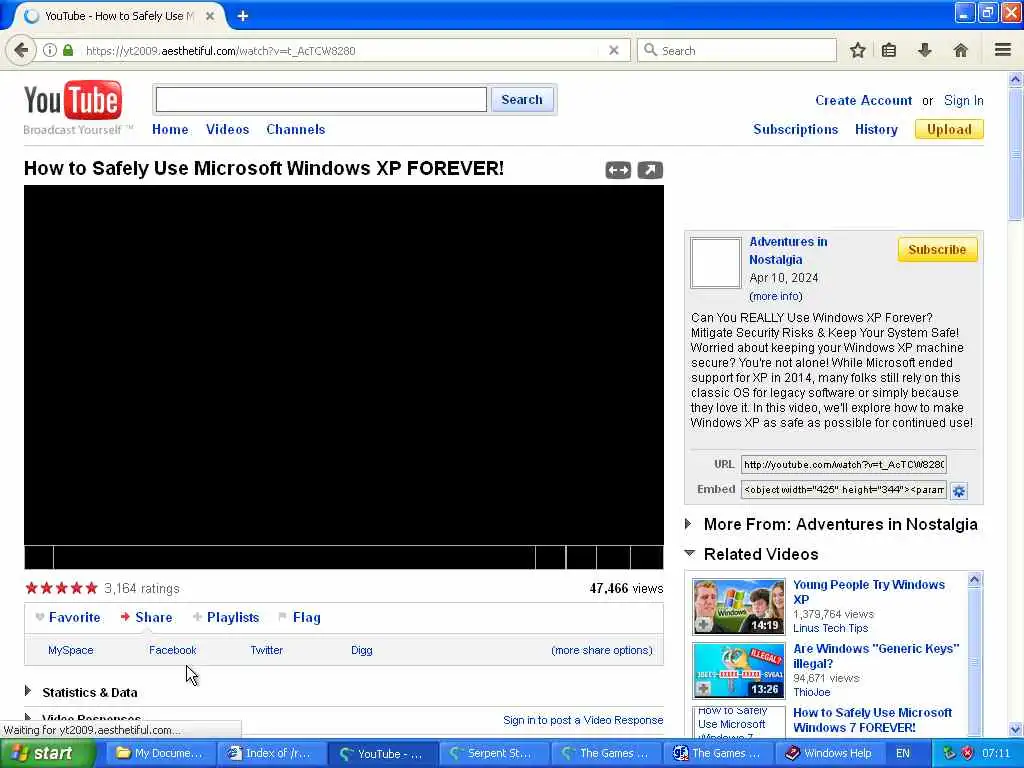1024x768 pixels.
Task: Open (more share options) link
Action: (x=601, y=650)
